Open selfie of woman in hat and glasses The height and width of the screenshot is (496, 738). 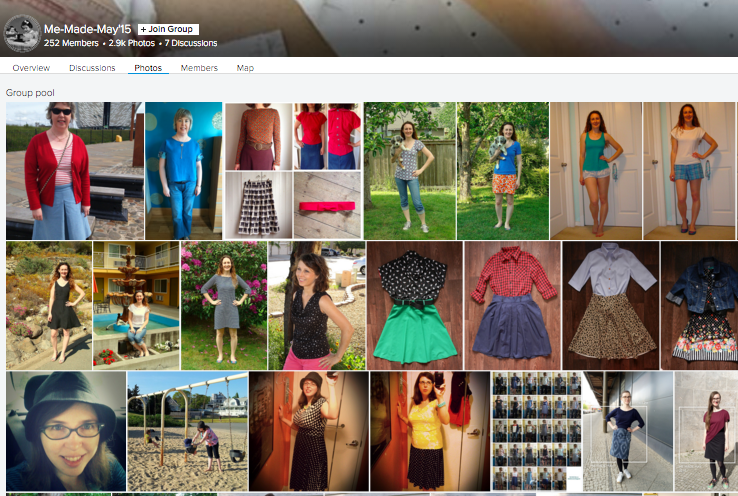(x=66, y=431)
